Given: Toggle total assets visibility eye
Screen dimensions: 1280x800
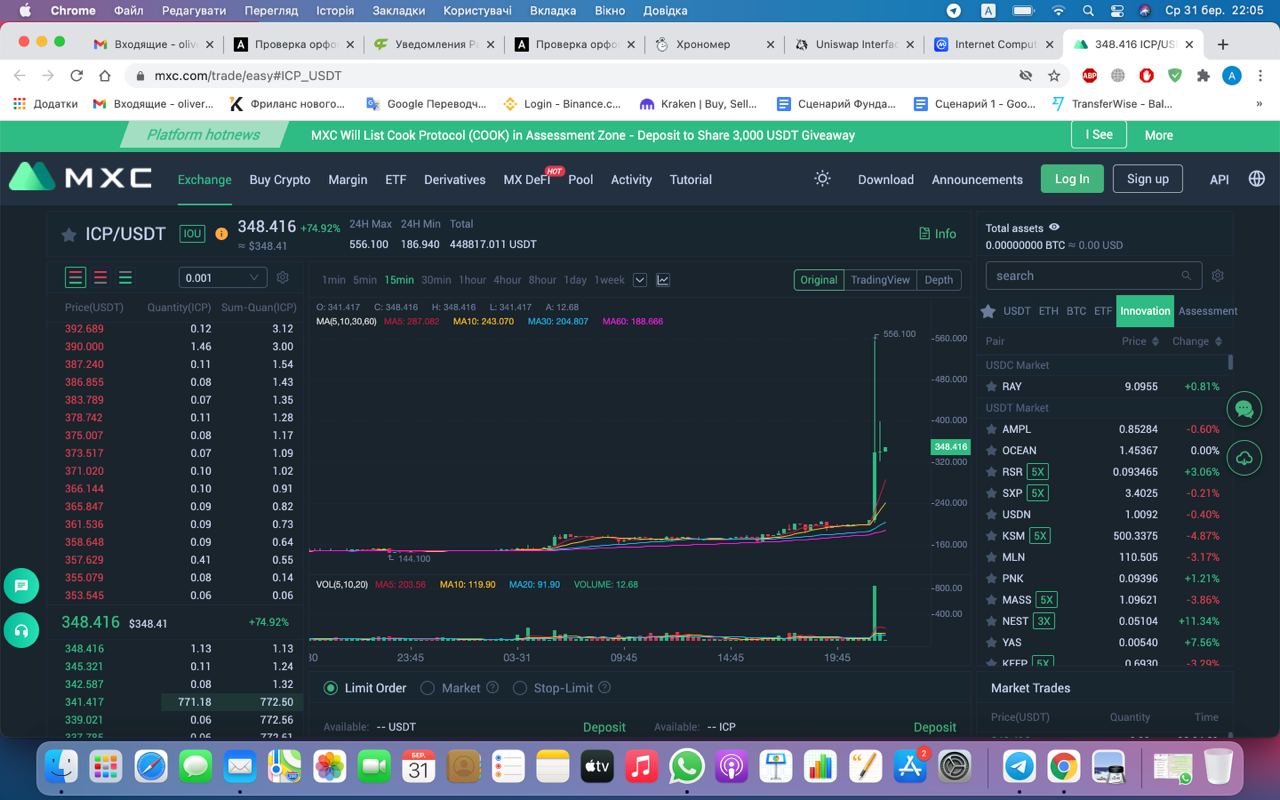Looking at the screenshot, I should point(1054,228).
